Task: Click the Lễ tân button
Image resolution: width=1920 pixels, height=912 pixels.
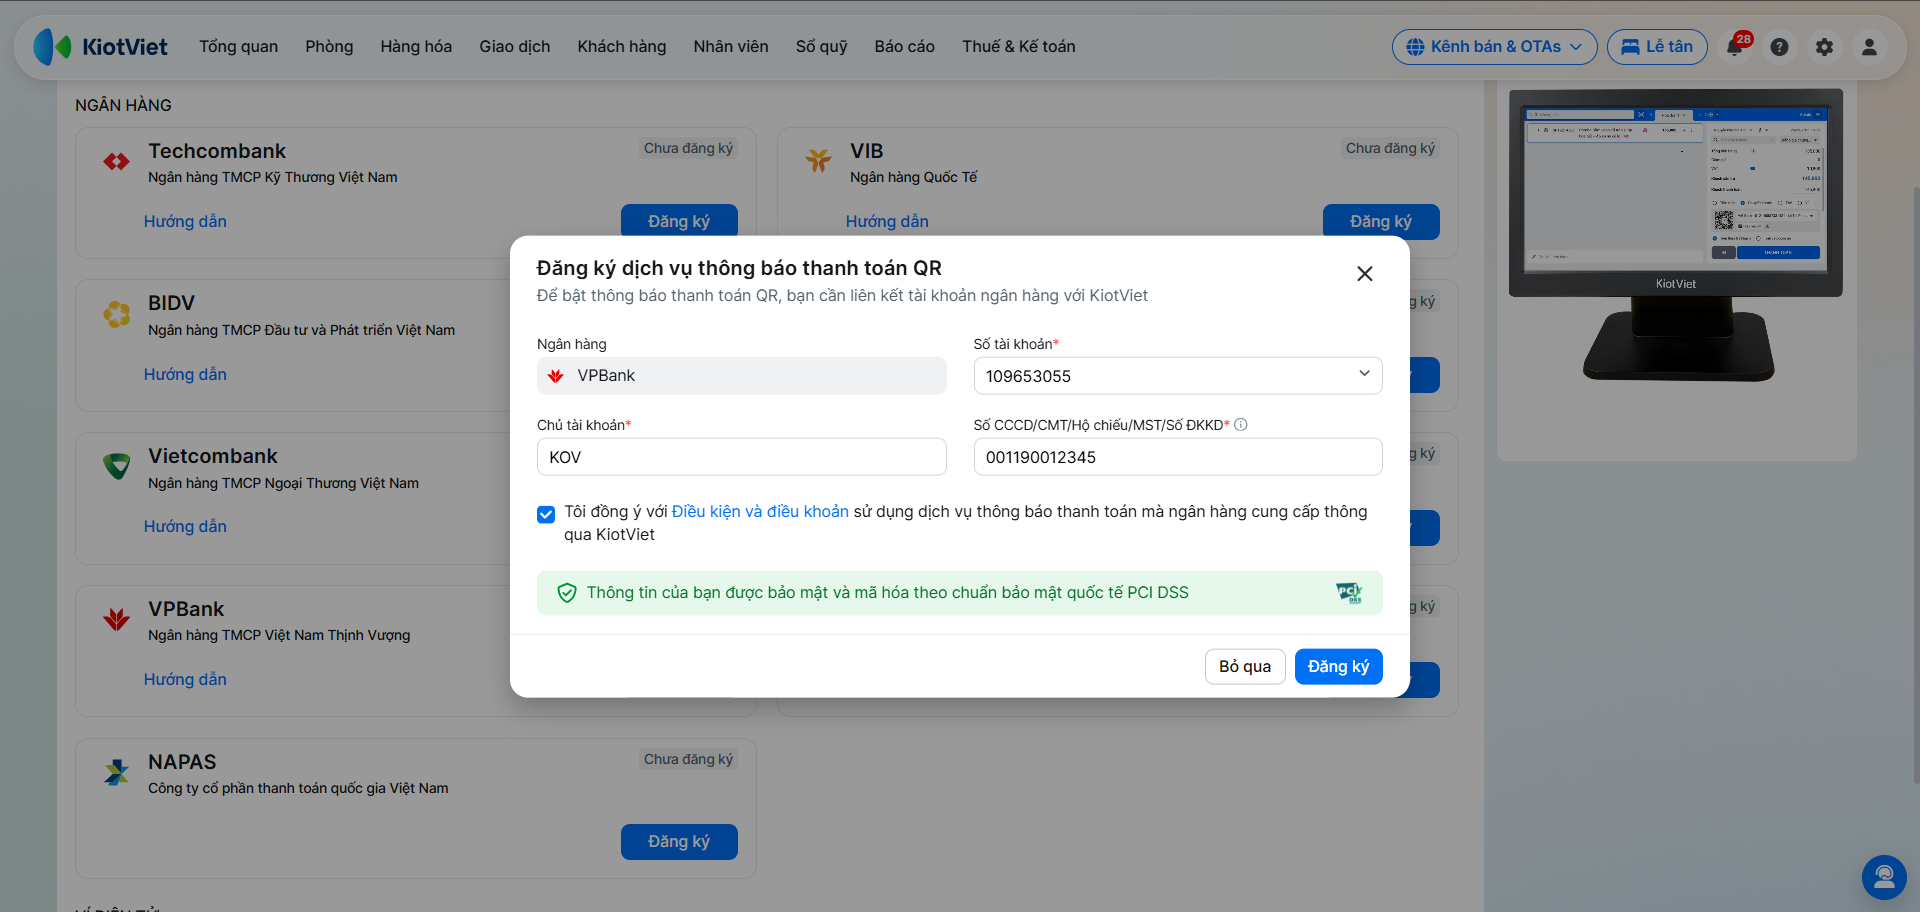Action: click(x=1657, y=47)
